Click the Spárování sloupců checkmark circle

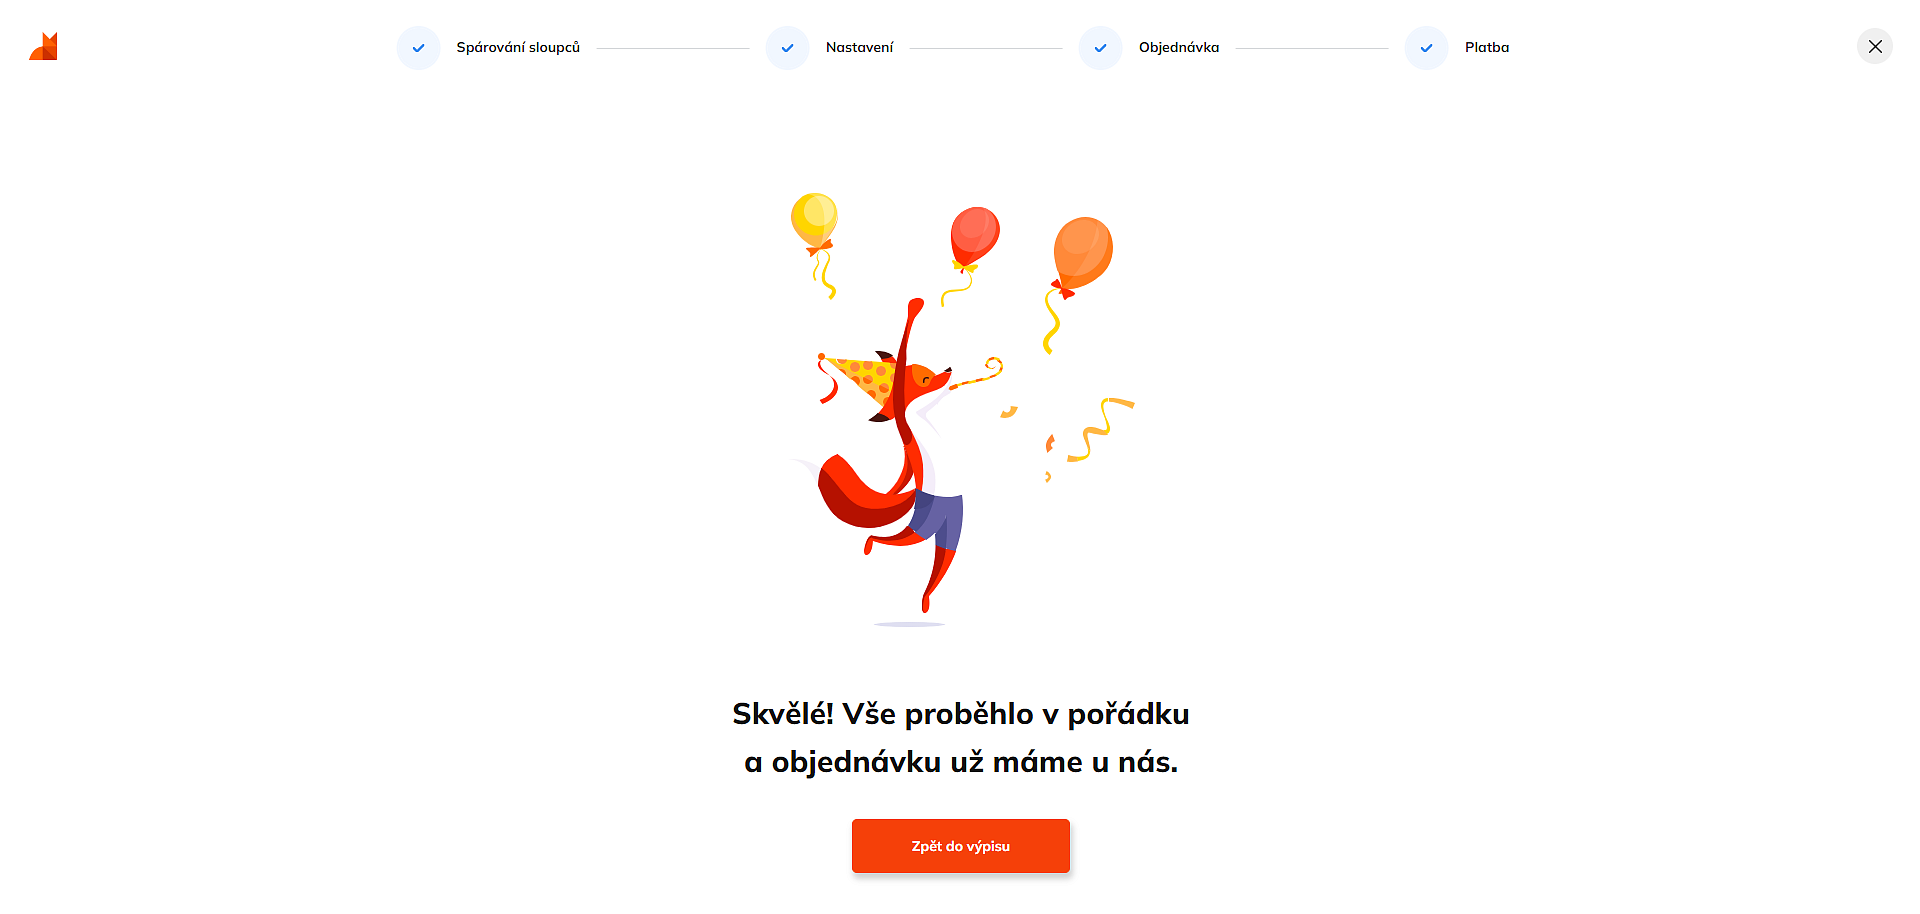(418, 48)
